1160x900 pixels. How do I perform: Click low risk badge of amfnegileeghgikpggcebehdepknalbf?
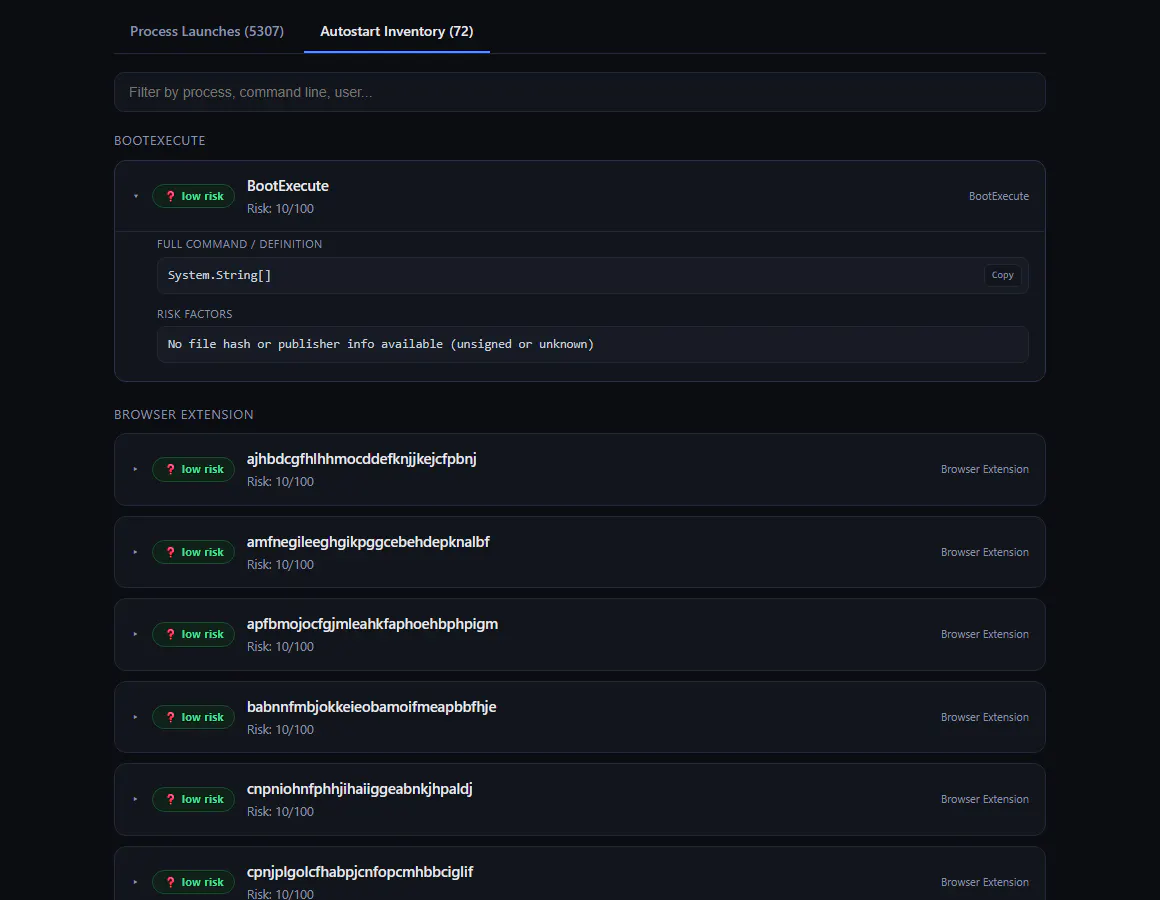[193, 552]
